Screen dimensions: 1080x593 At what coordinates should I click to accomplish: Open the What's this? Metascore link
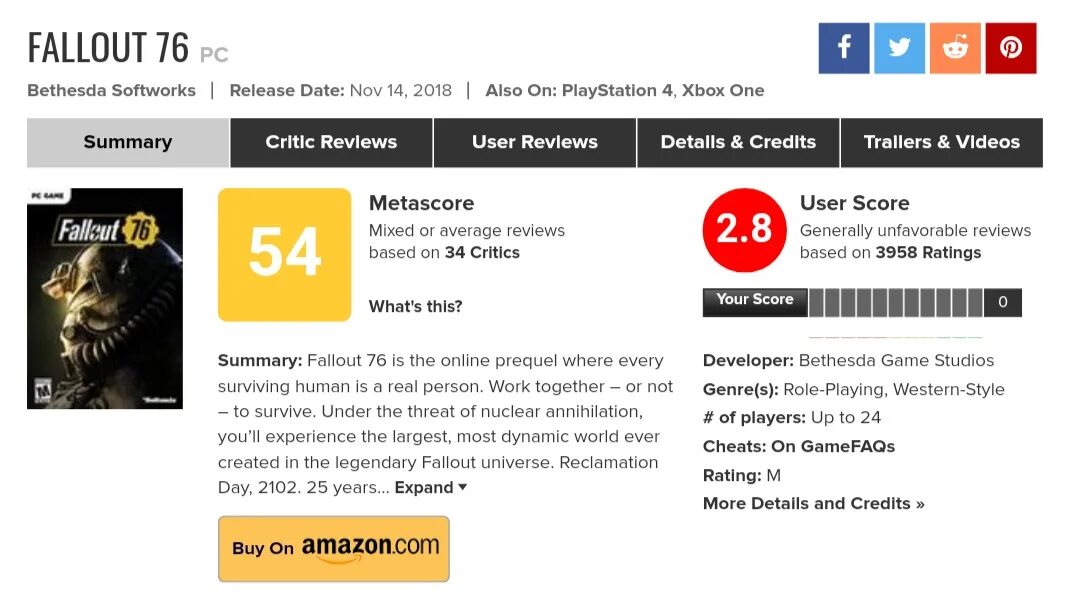click(415, 306)
